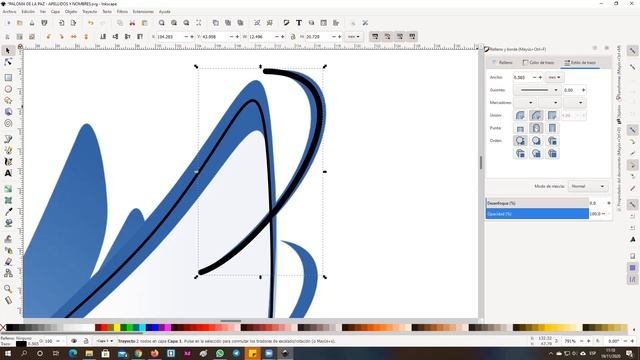This screenshot has width=640, height=360.
Task: Select the Text tool in the toolbox
Action: 8,173
